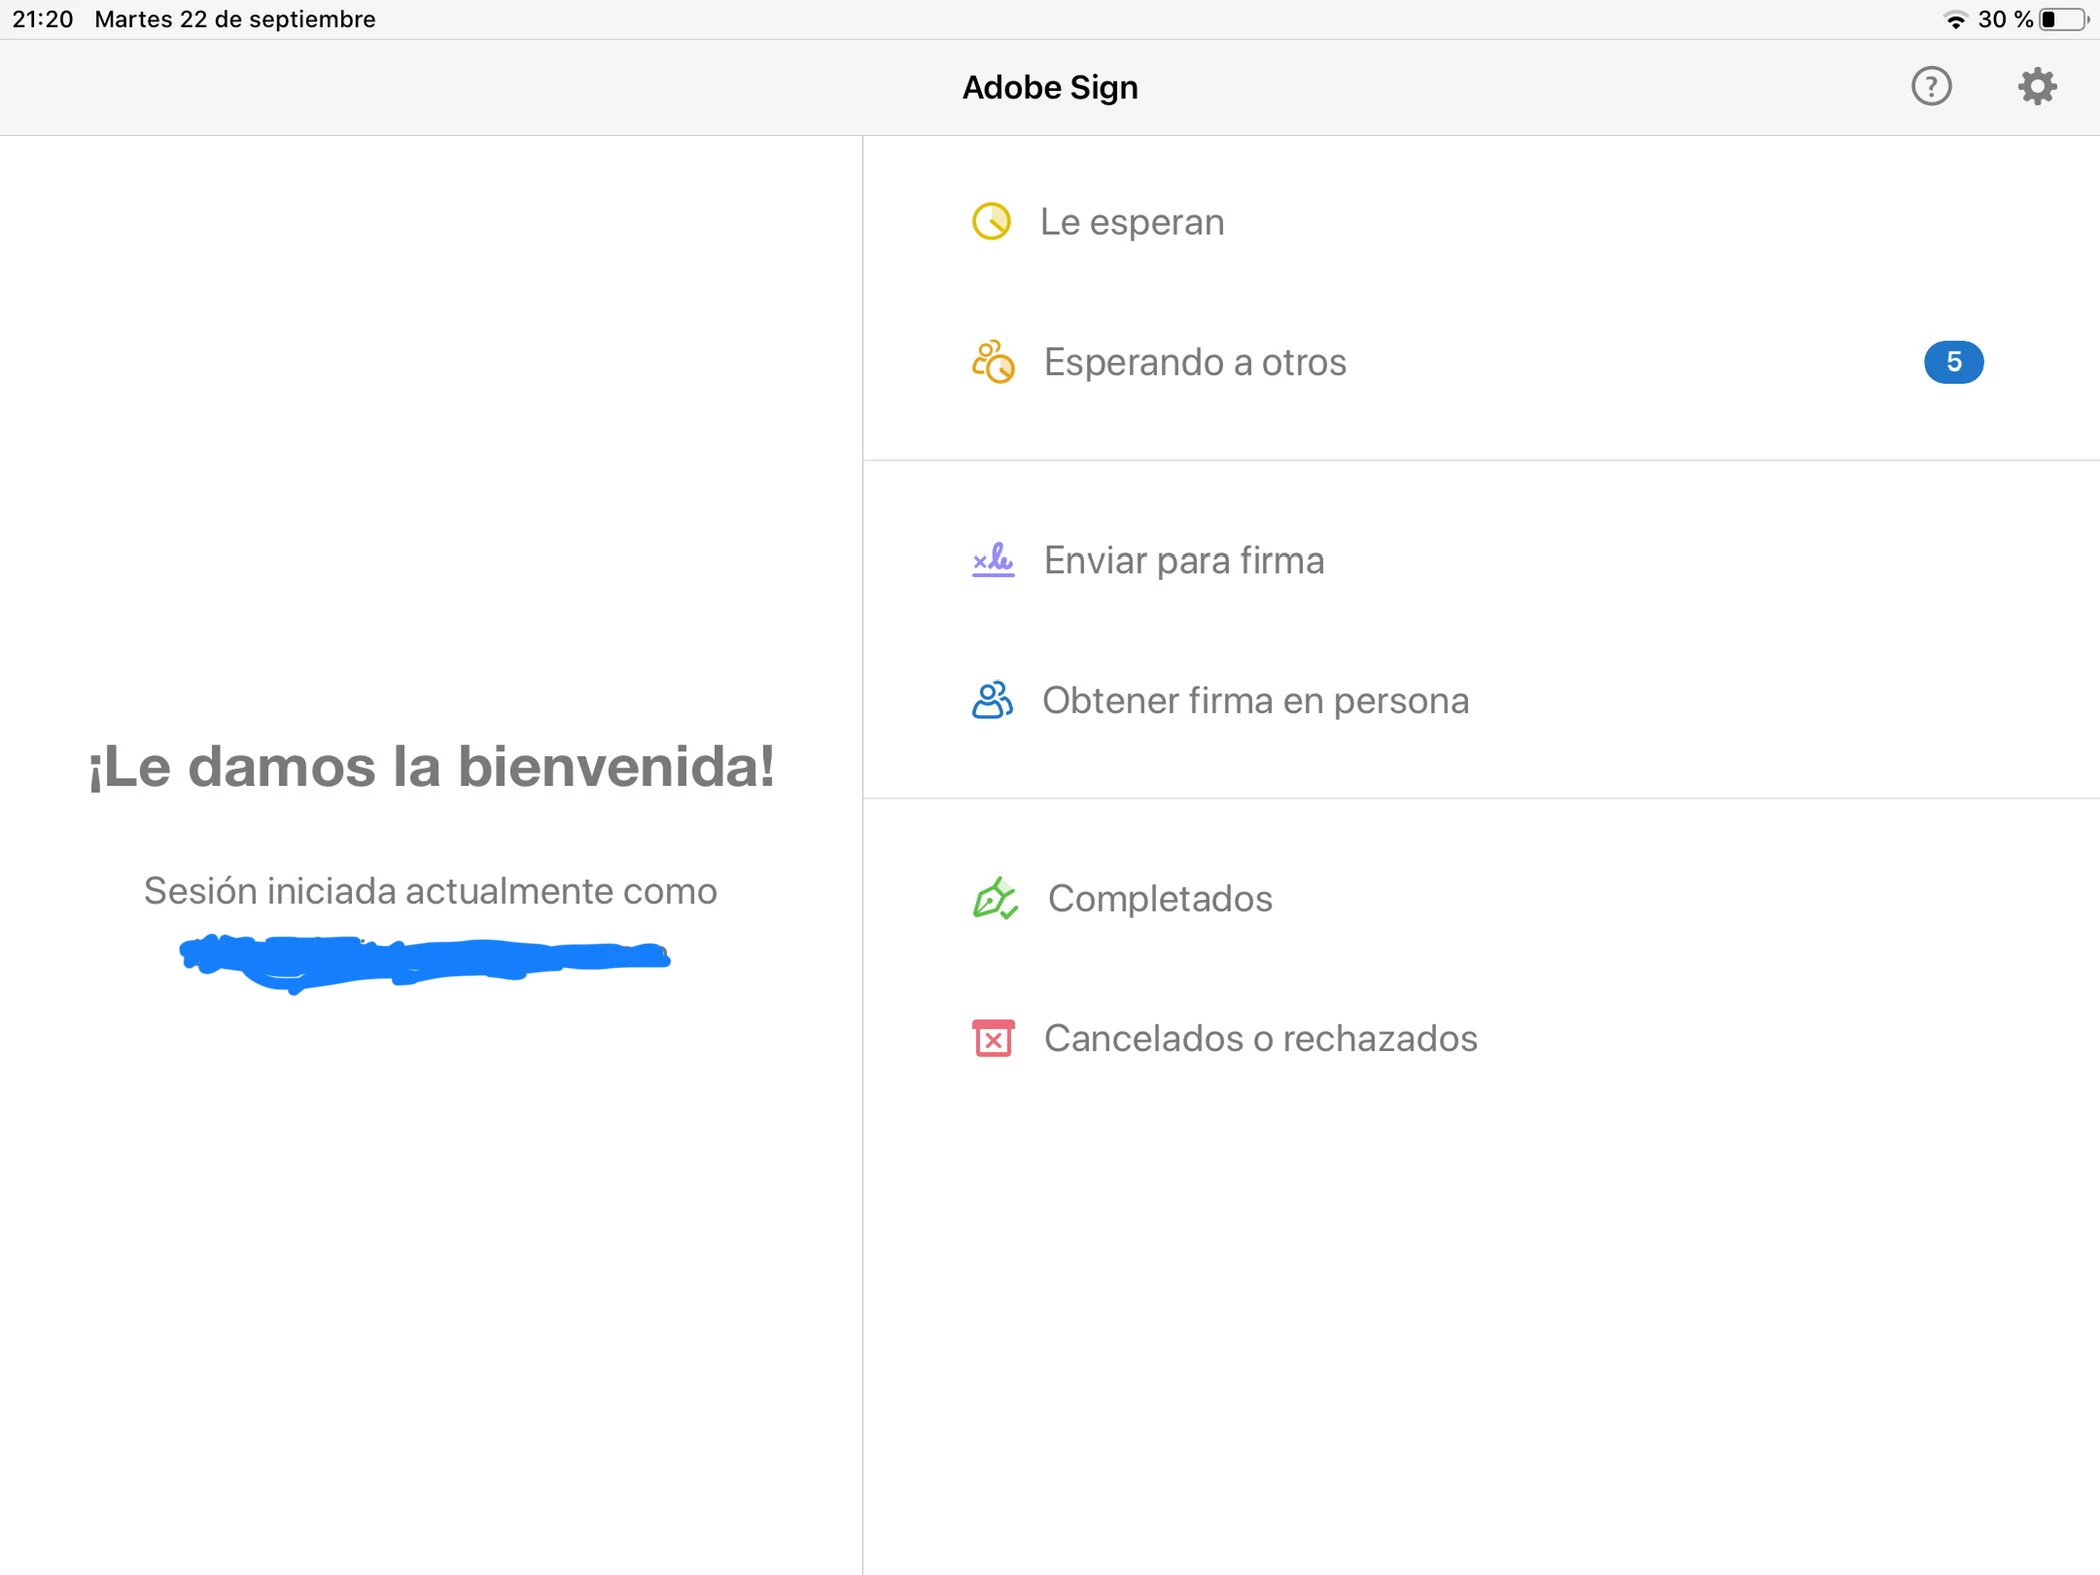The width and height of the screenshot is (2100, 1575).
Task: Open the help question mark icon
Action: click(1931, 87)
